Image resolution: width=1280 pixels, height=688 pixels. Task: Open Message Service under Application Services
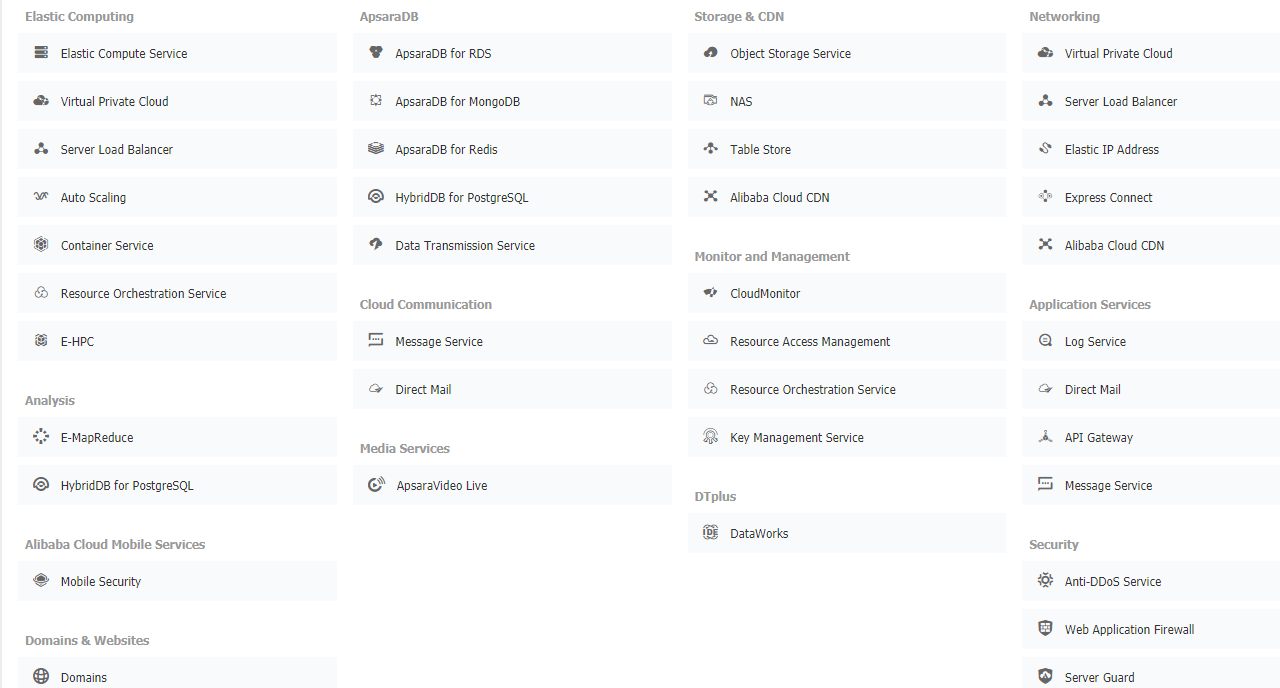click(x=1151, y=485)
